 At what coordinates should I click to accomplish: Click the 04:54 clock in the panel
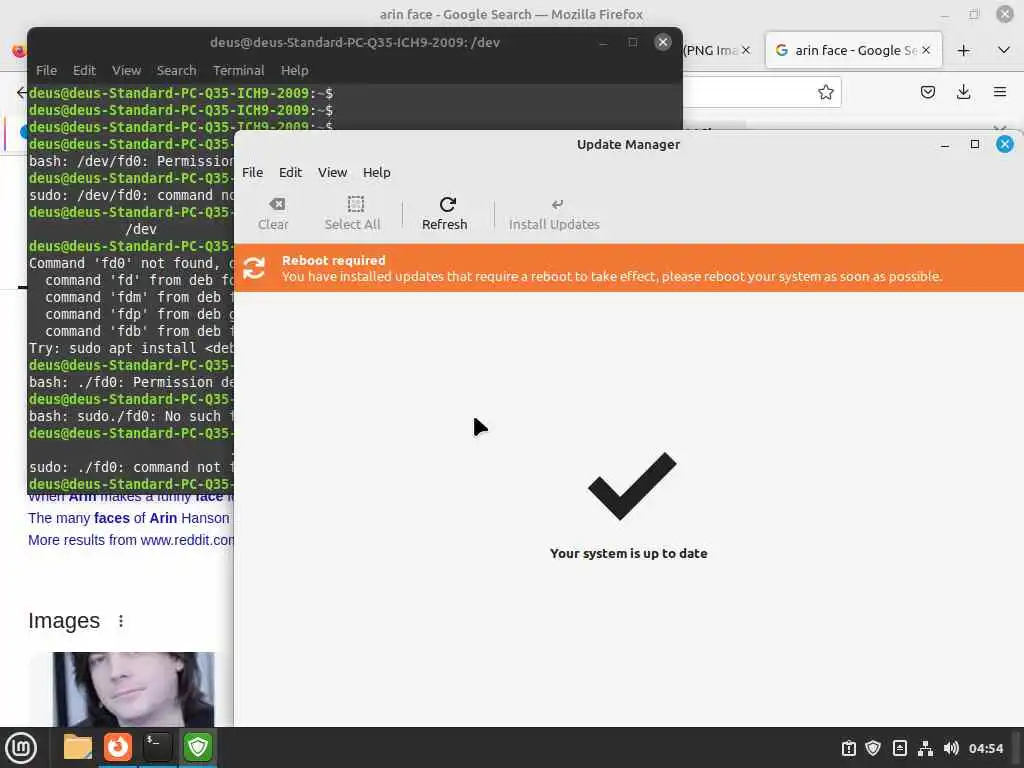(x=985, y=748)
